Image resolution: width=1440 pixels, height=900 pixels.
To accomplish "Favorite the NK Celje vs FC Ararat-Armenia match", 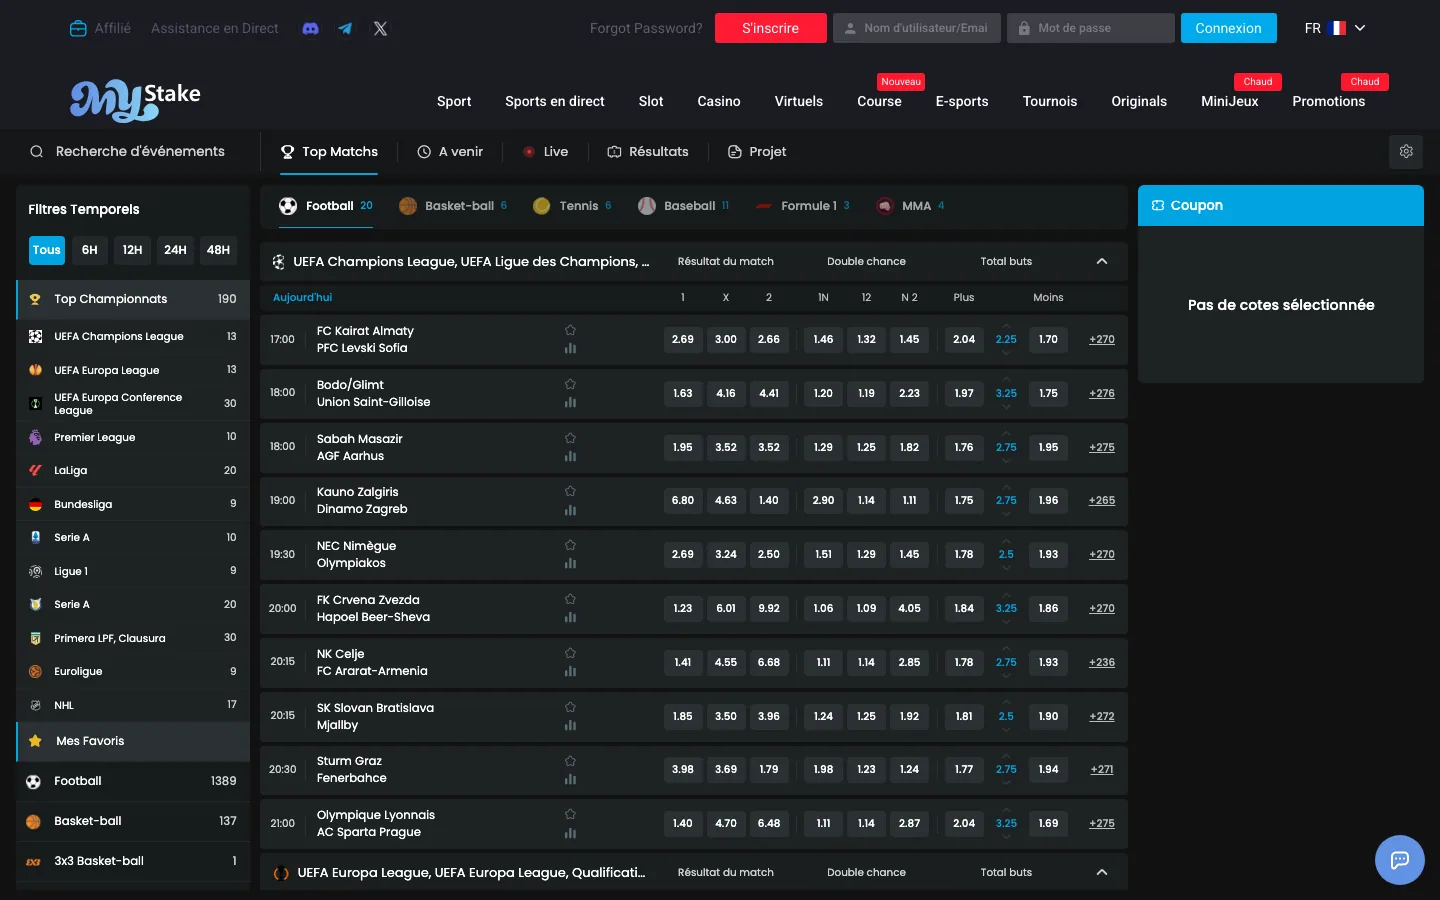I will 570,653.
